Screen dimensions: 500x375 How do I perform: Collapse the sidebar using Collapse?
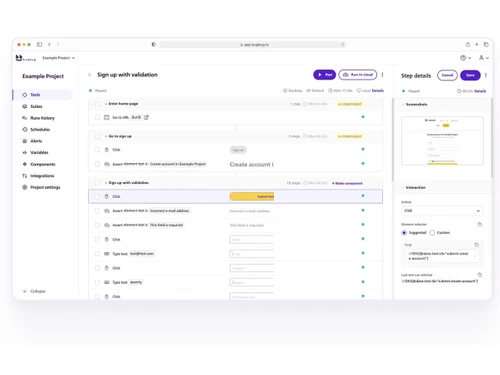tap(34, 291)
